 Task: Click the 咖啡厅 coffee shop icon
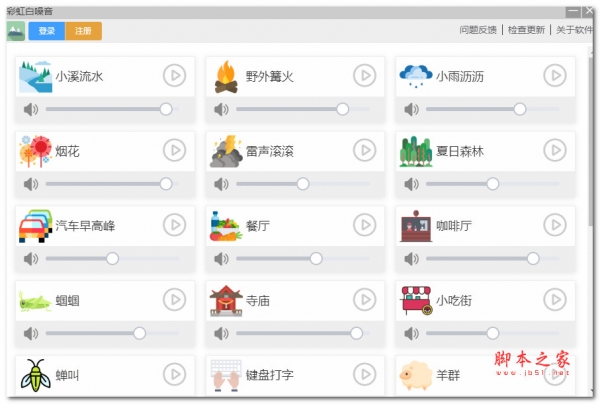[415, 226]
